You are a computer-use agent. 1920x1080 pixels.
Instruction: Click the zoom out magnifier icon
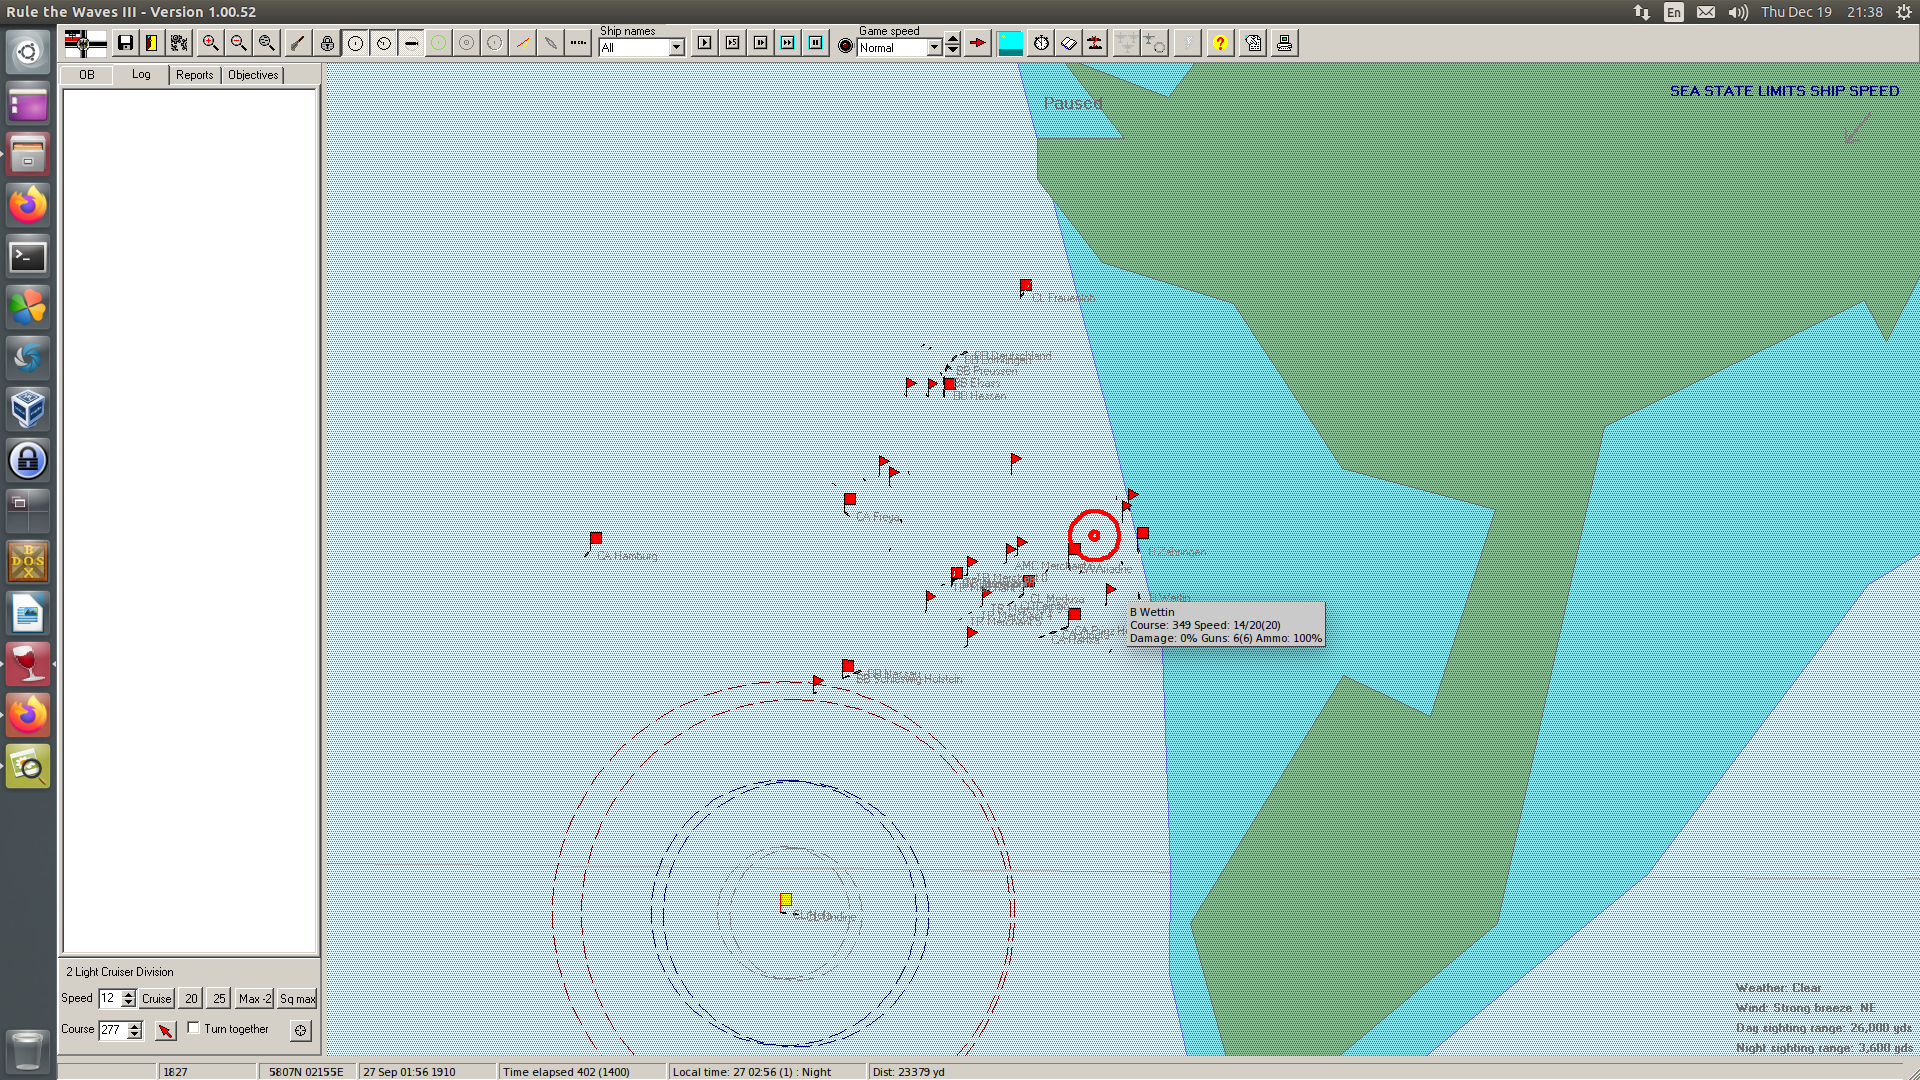pos(238,43)
